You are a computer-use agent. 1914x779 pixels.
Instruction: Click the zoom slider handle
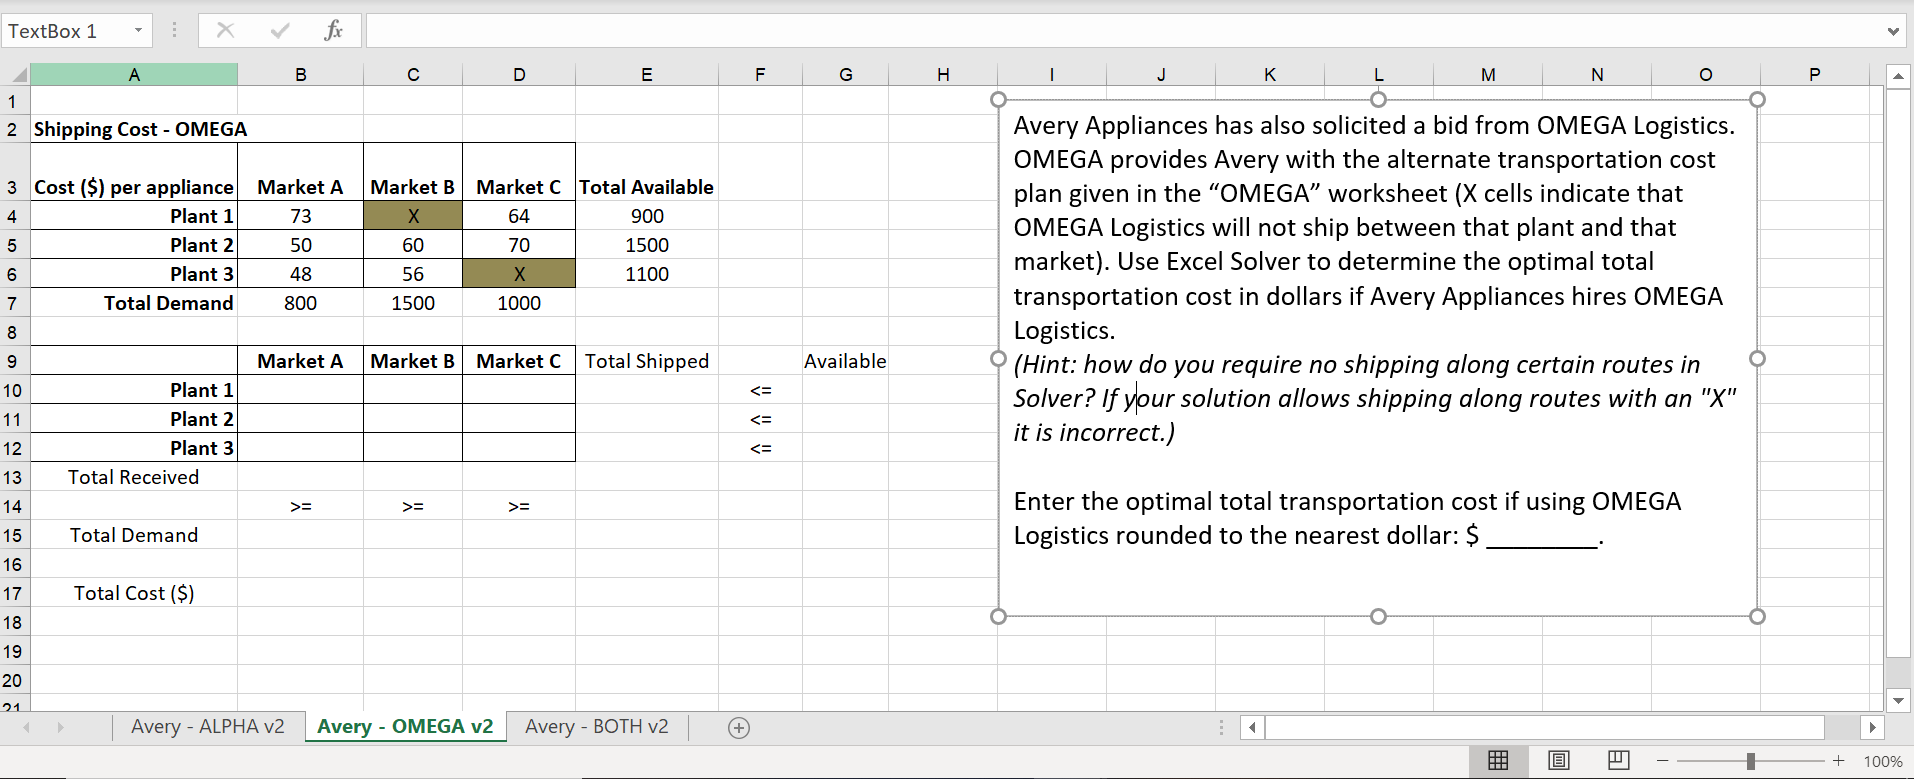(1750, 761)
